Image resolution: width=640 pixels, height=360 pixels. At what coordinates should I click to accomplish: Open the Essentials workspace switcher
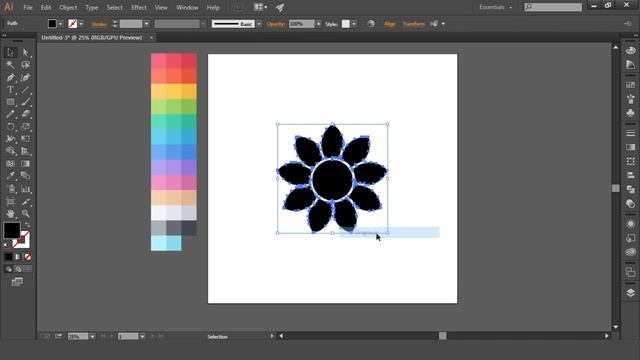click(496, 7)
